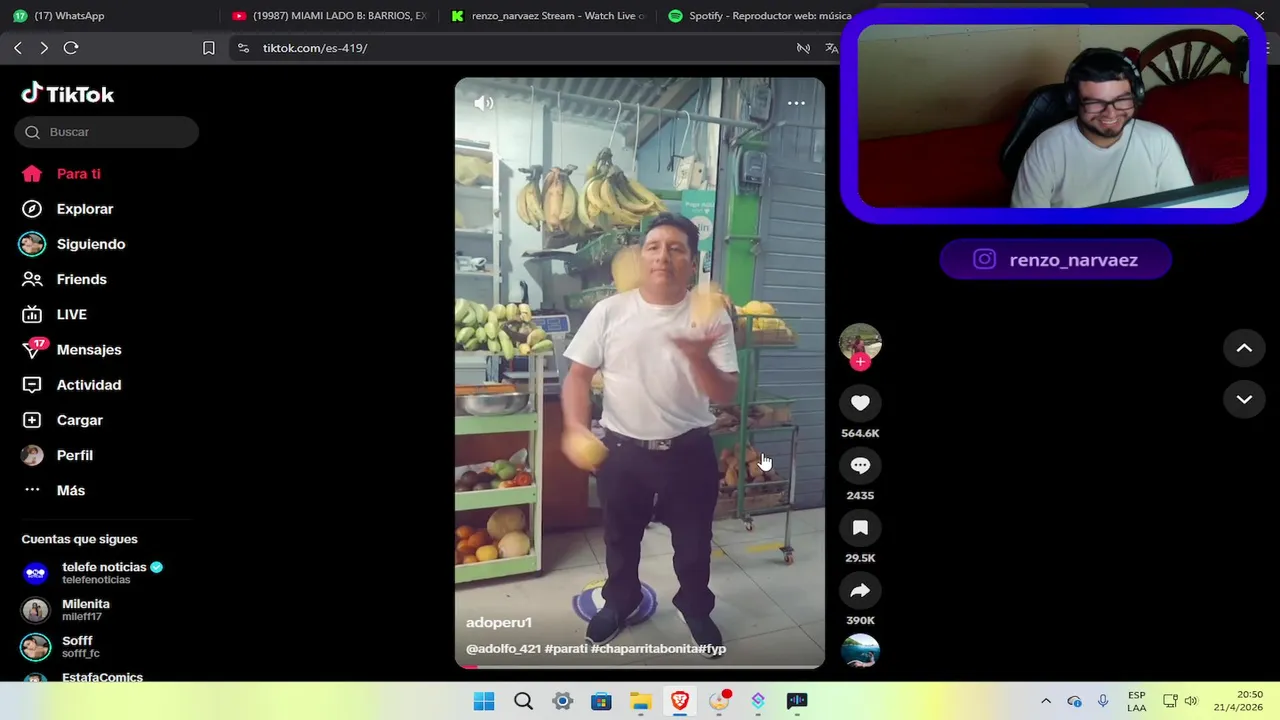
Task: Select Cargar to upload video
Action: coord(62,420)
